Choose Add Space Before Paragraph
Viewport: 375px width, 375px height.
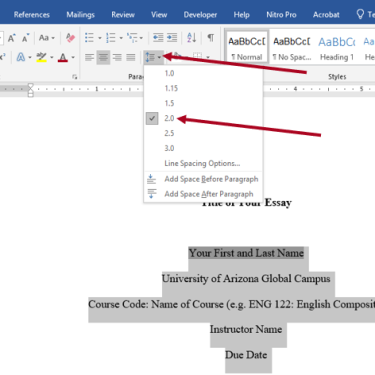point(203,179)
